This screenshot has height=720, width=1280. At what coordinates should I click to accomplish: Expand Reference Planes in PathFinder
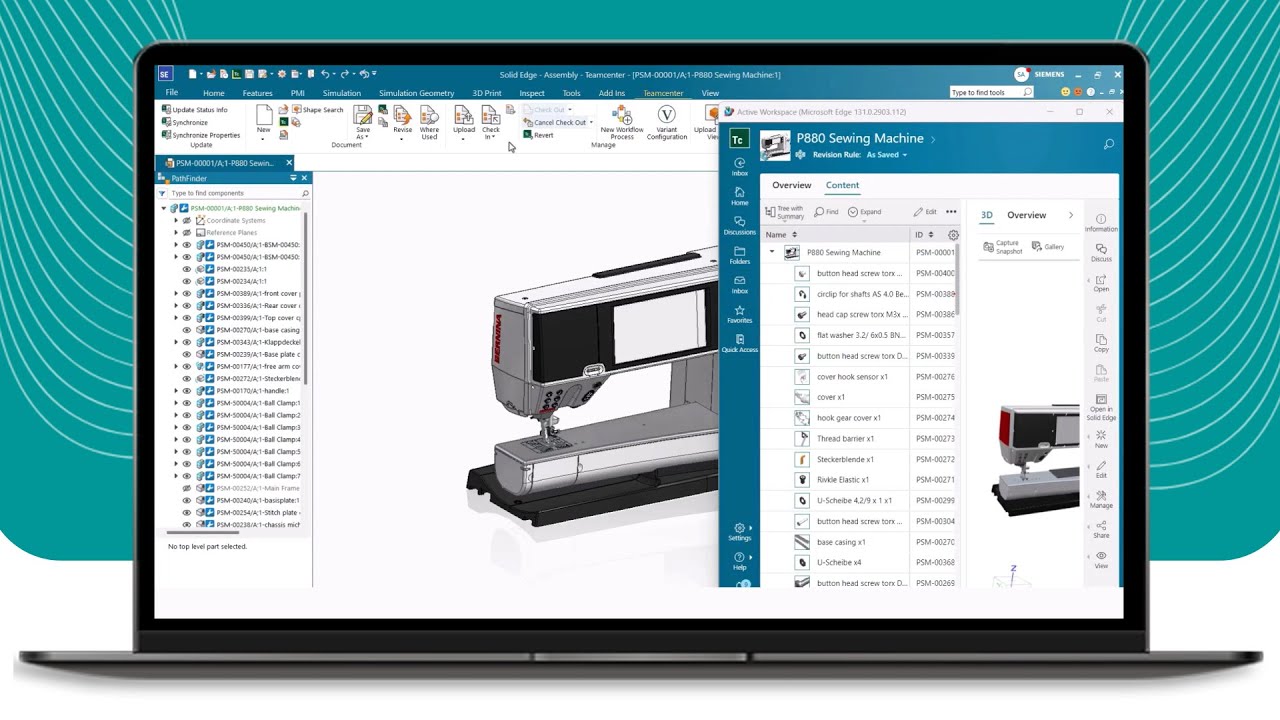tap(176, 232)
